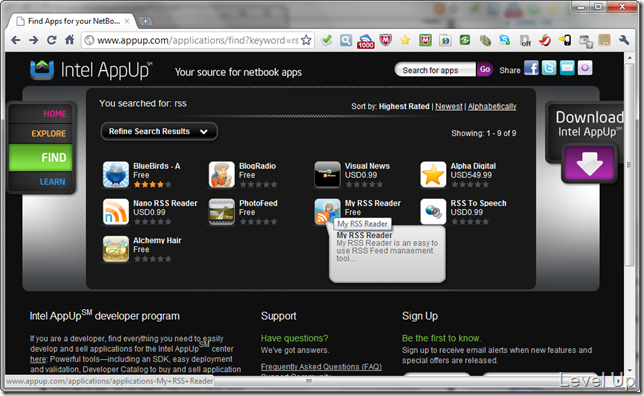Share on Facebook icon
644x396 pixels.
coord(531,68)
